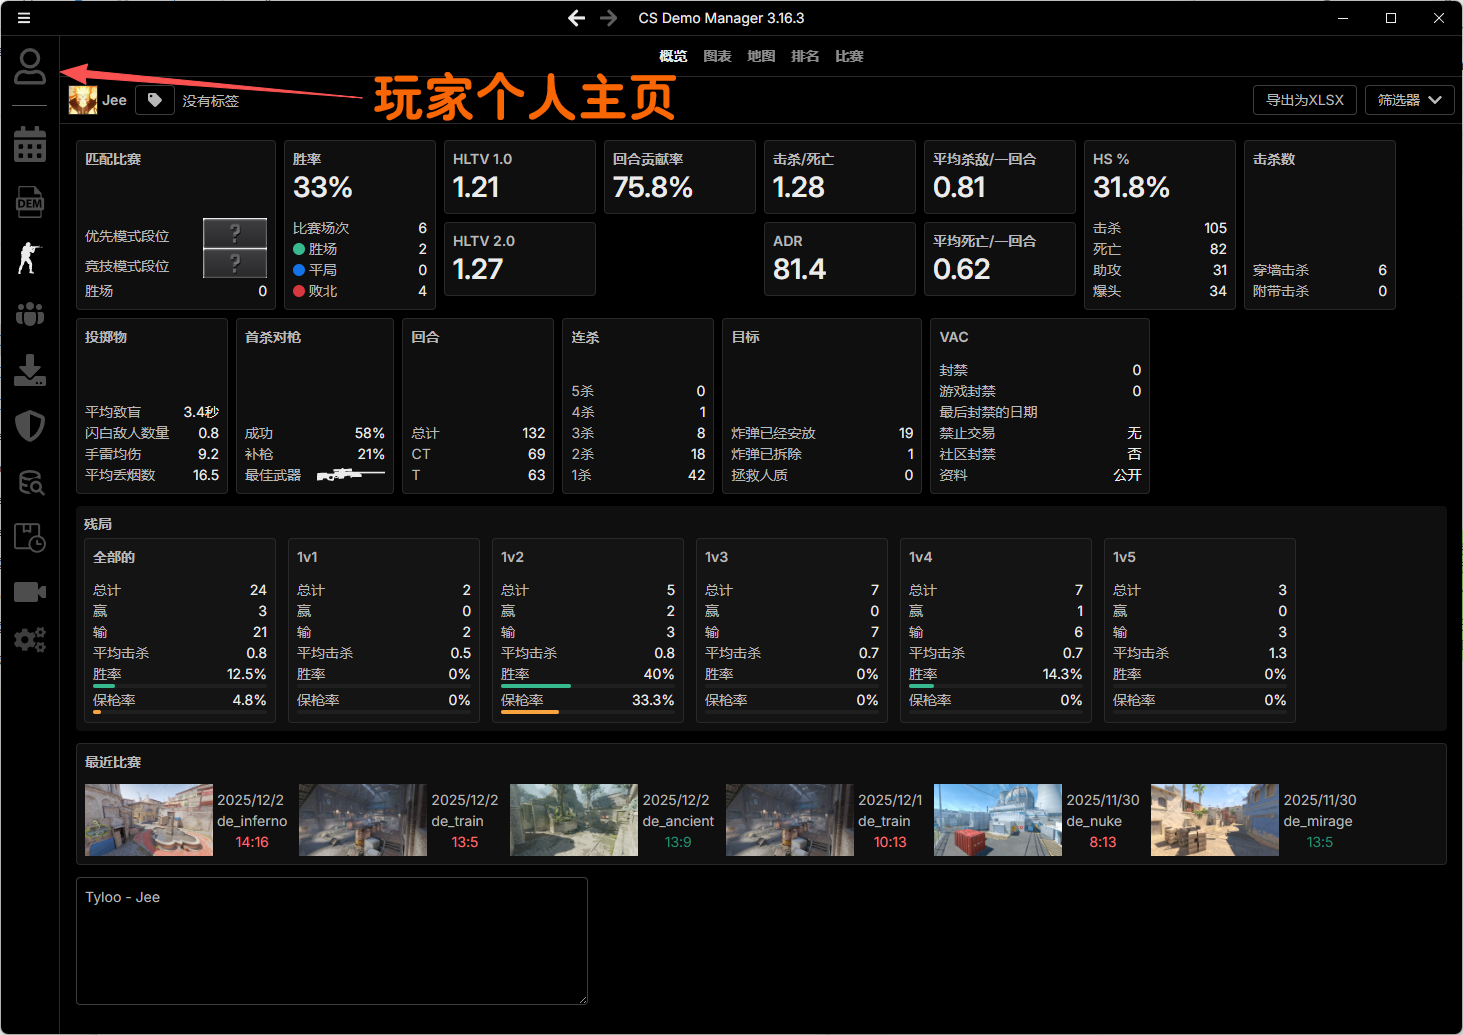Open the player profile sidebar icon
1463x1035 pixels.
point(30,67)
